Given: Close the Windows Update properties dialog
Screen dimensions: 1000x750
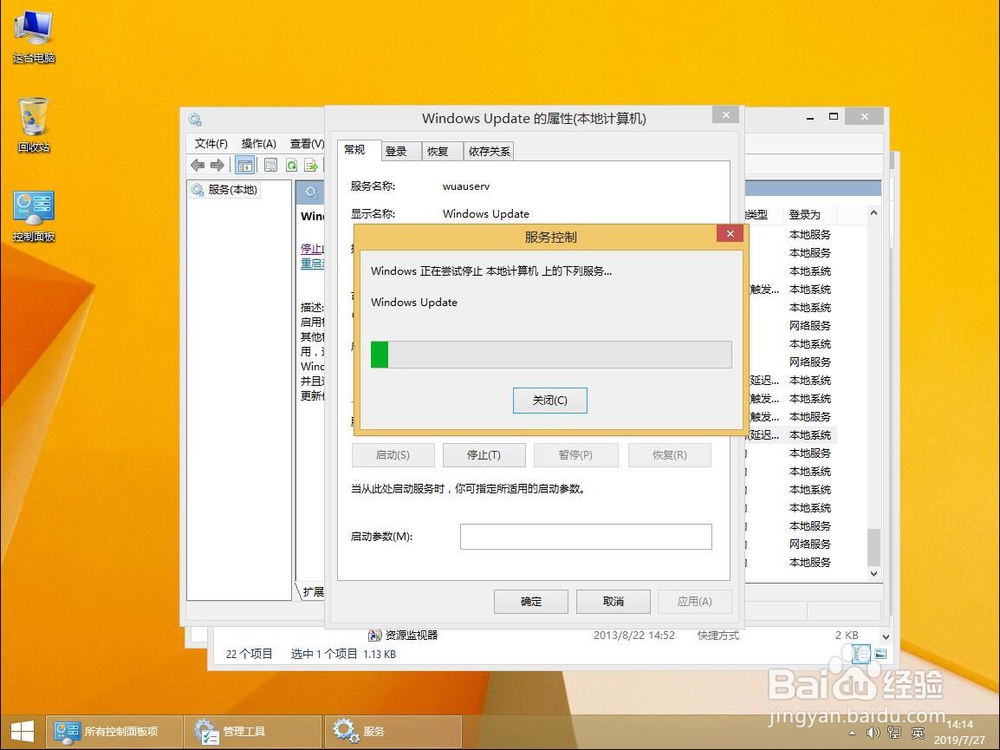Looking at the screenshot, I should coord(725,115).
